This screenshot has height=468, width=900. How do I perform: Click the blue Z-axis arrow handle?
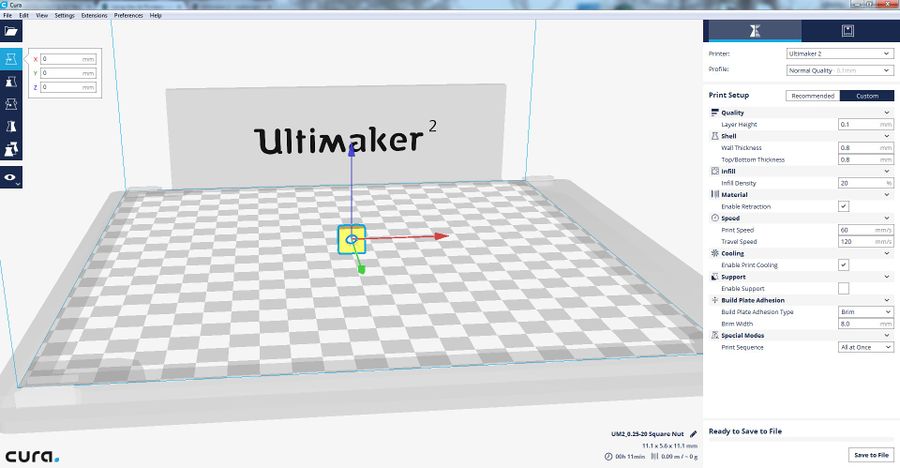click(352, 149)
